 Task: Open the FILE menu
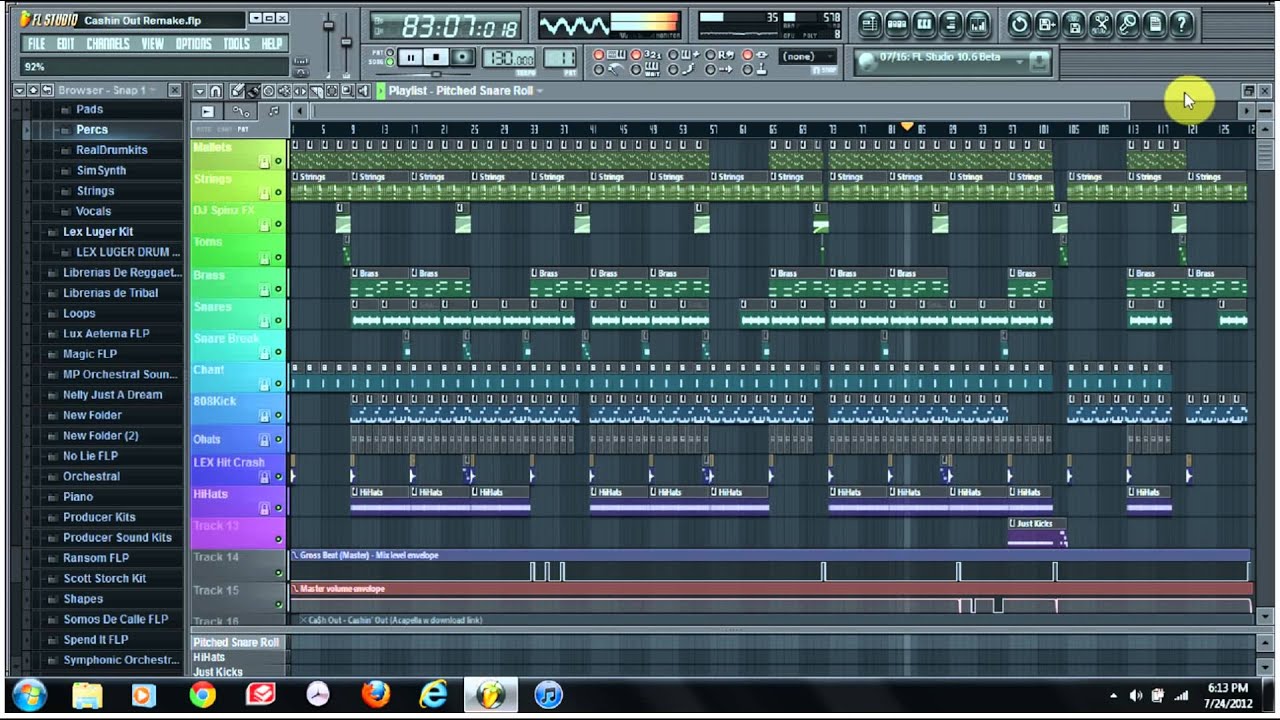(36, 44)
